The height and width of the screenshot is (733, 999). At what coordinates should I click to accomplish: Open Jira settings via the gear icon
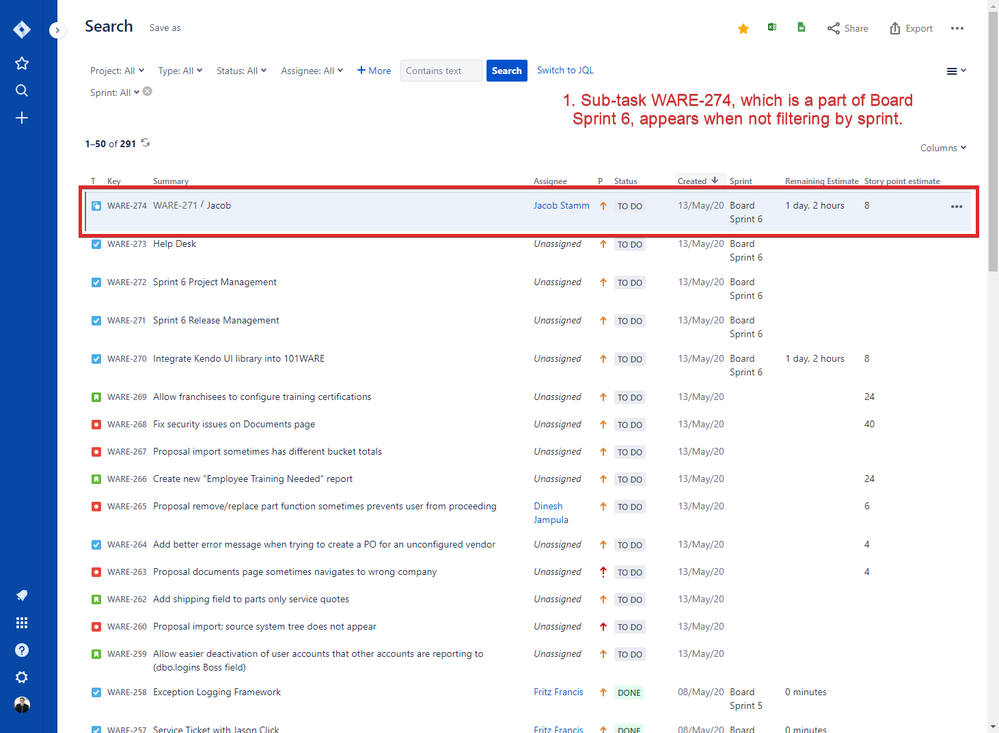pos(21,677)
